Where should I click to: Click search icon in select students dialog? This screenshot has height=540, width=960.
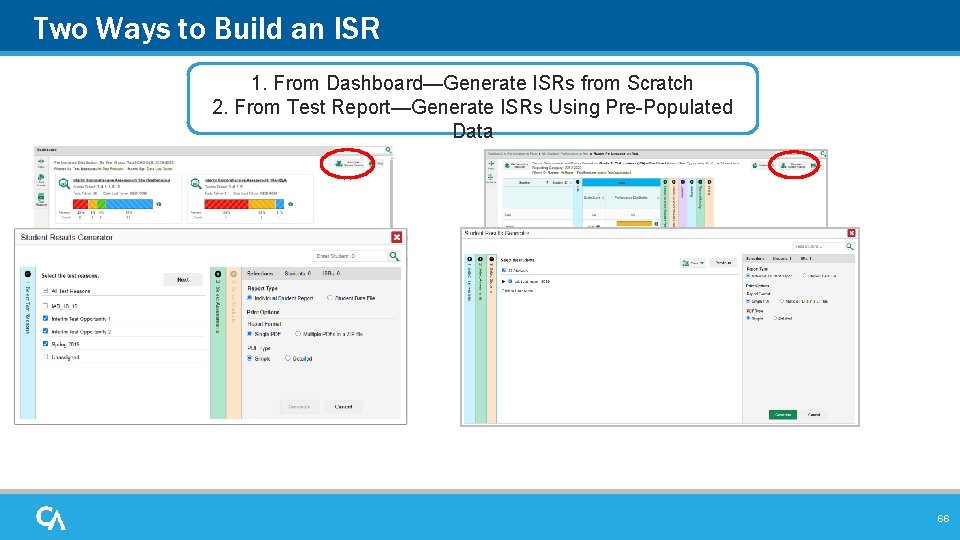(x=849, y=246)
